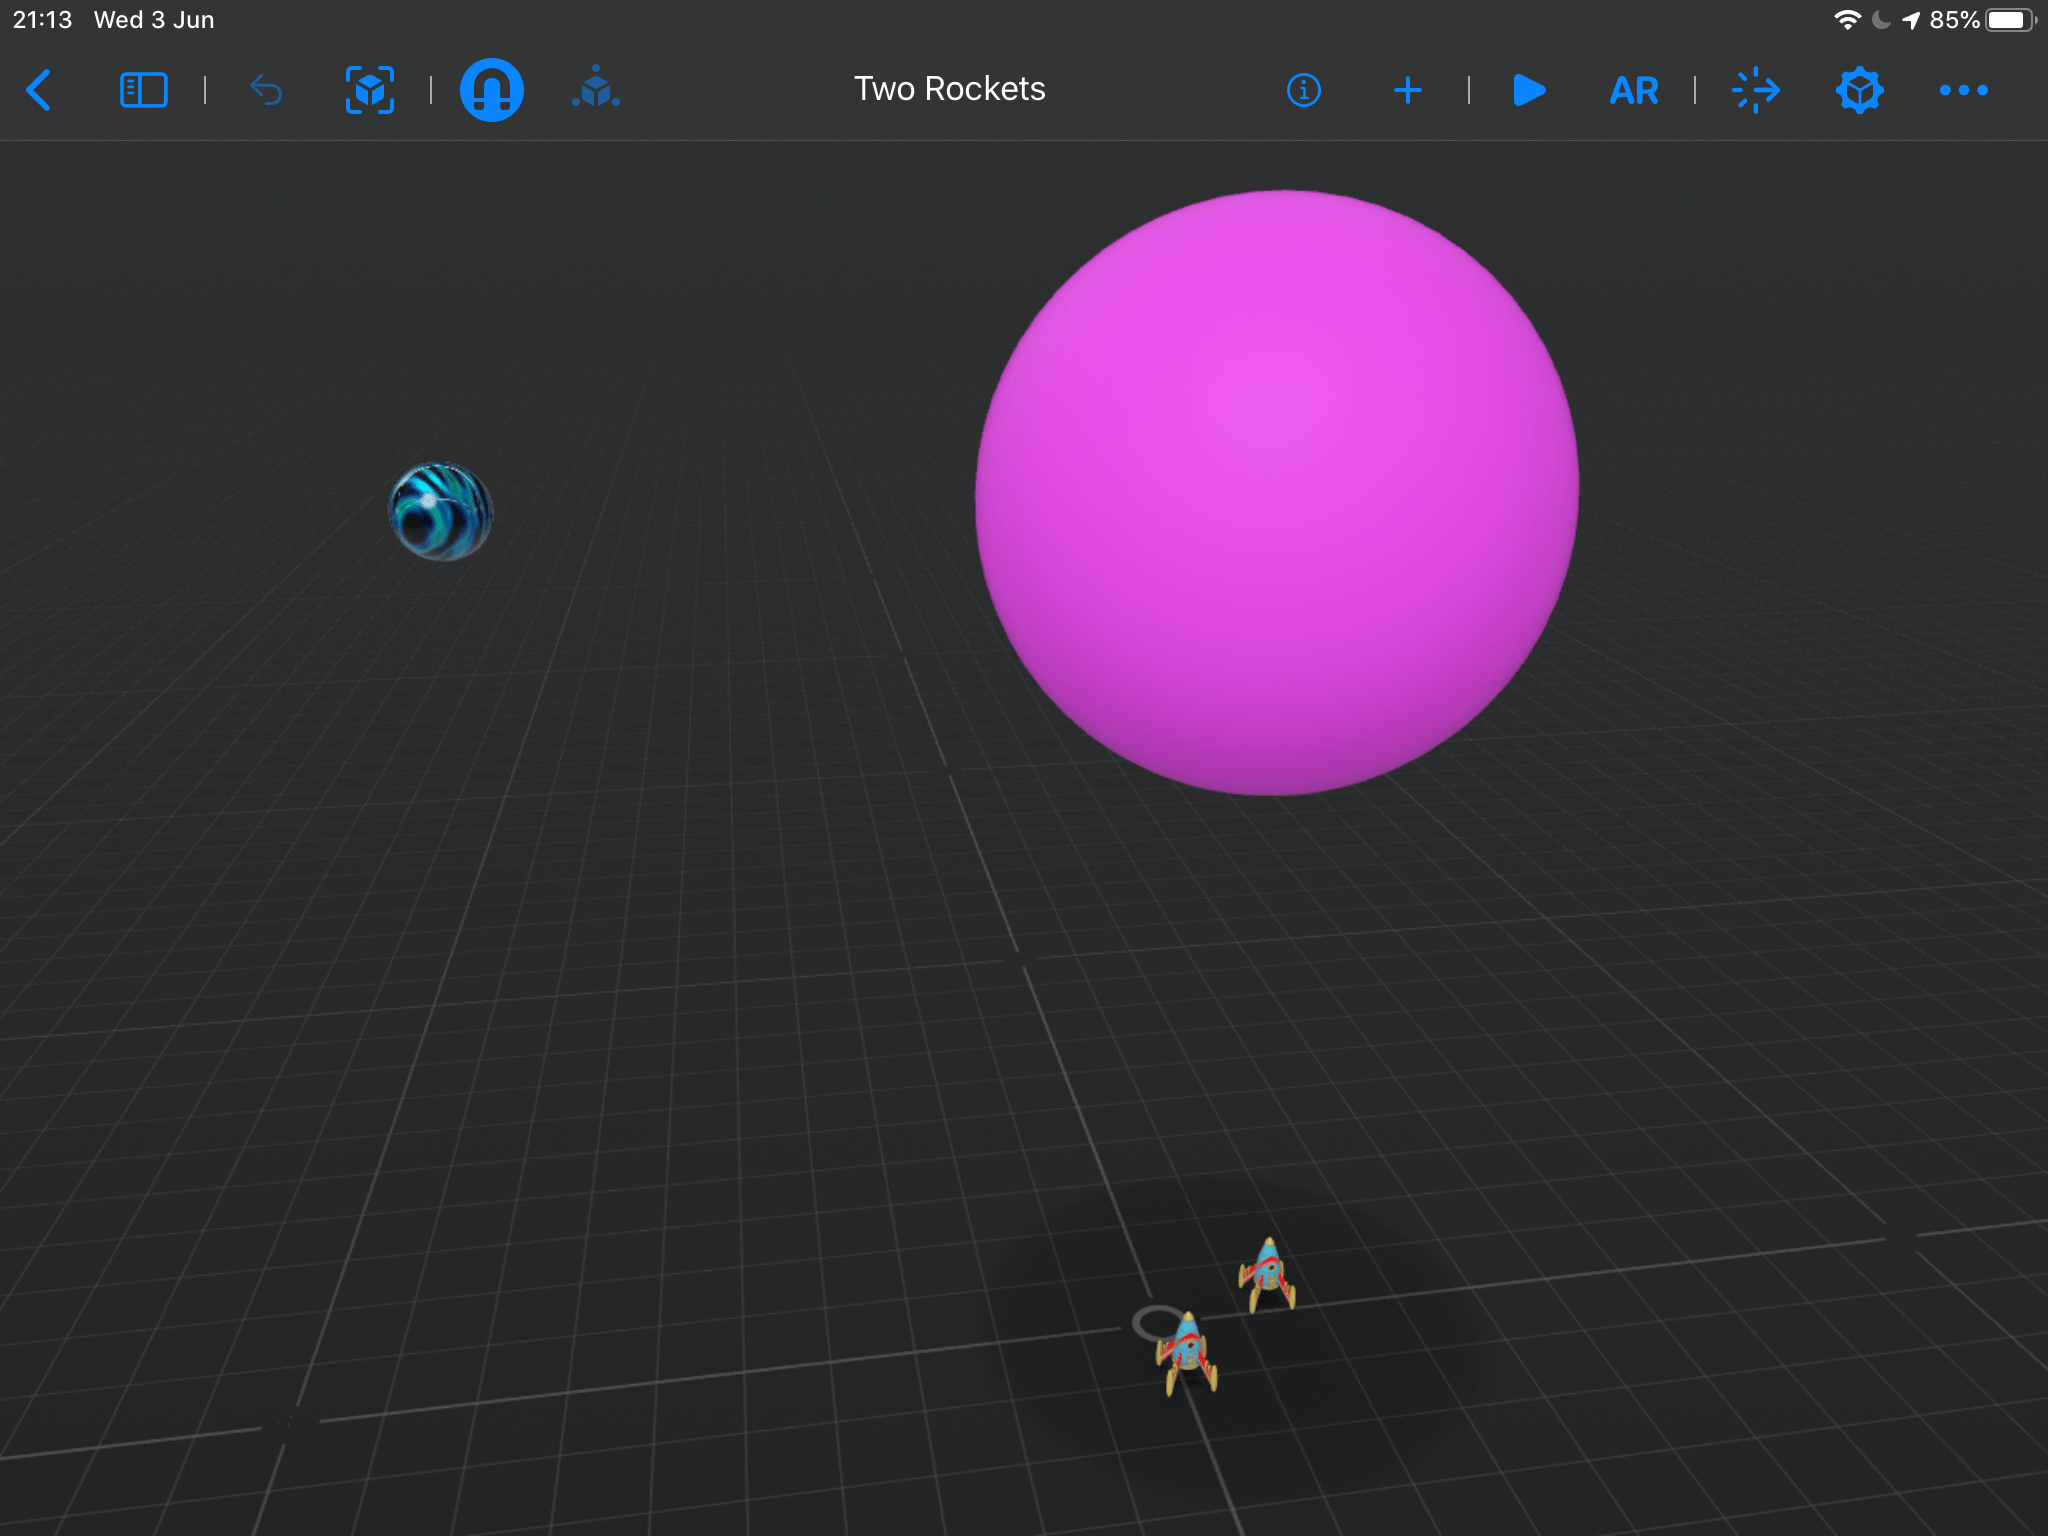Tap the back chevron to exit the project

[39, 90]
